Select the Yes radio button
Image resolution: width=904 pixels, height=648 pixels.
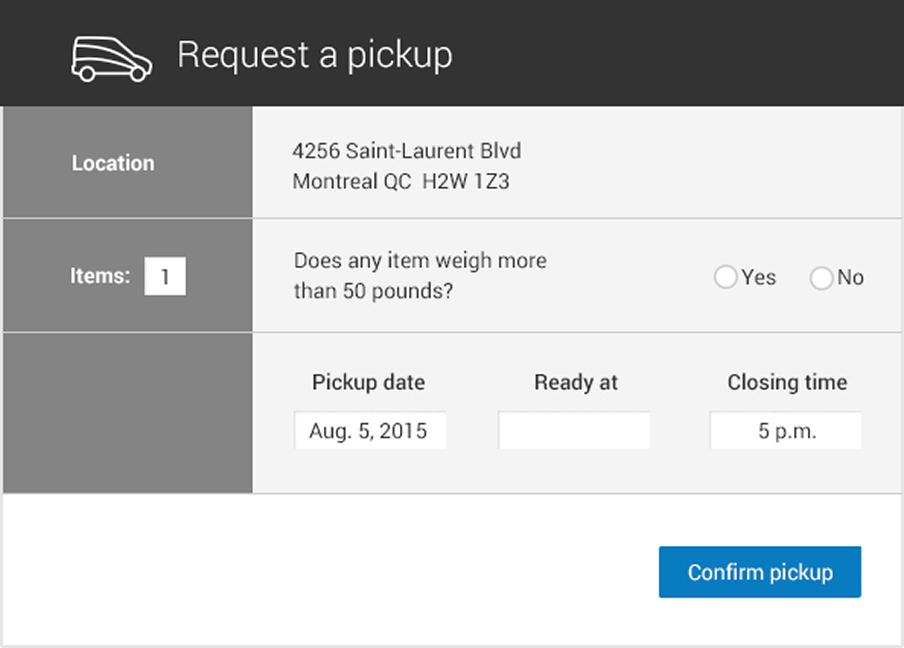pos(726,277)
